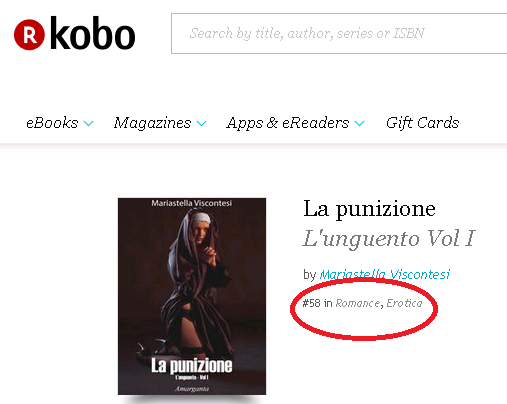Open the La punizione book cover image

[x=192, y=296]
